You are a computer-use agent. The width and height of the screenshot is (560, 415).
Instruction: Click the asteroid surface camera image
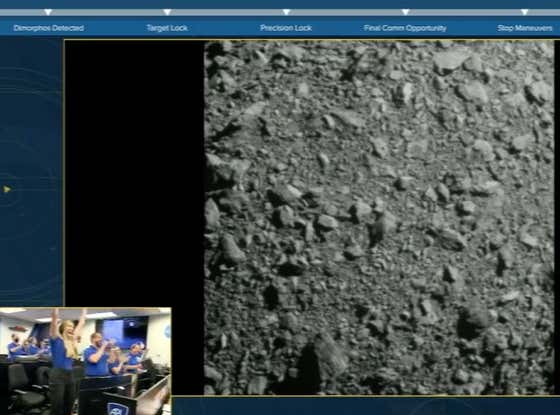pos(379,217)
